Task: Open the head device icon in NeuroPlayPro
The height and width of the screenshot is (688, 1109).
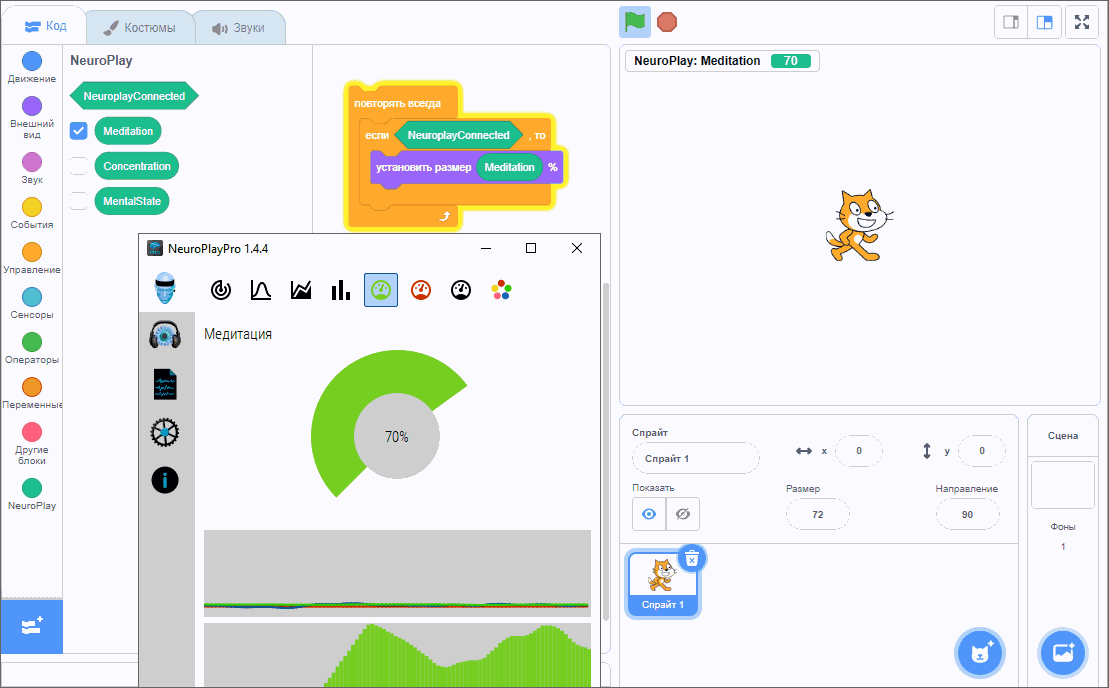Action: click(165, 288)
